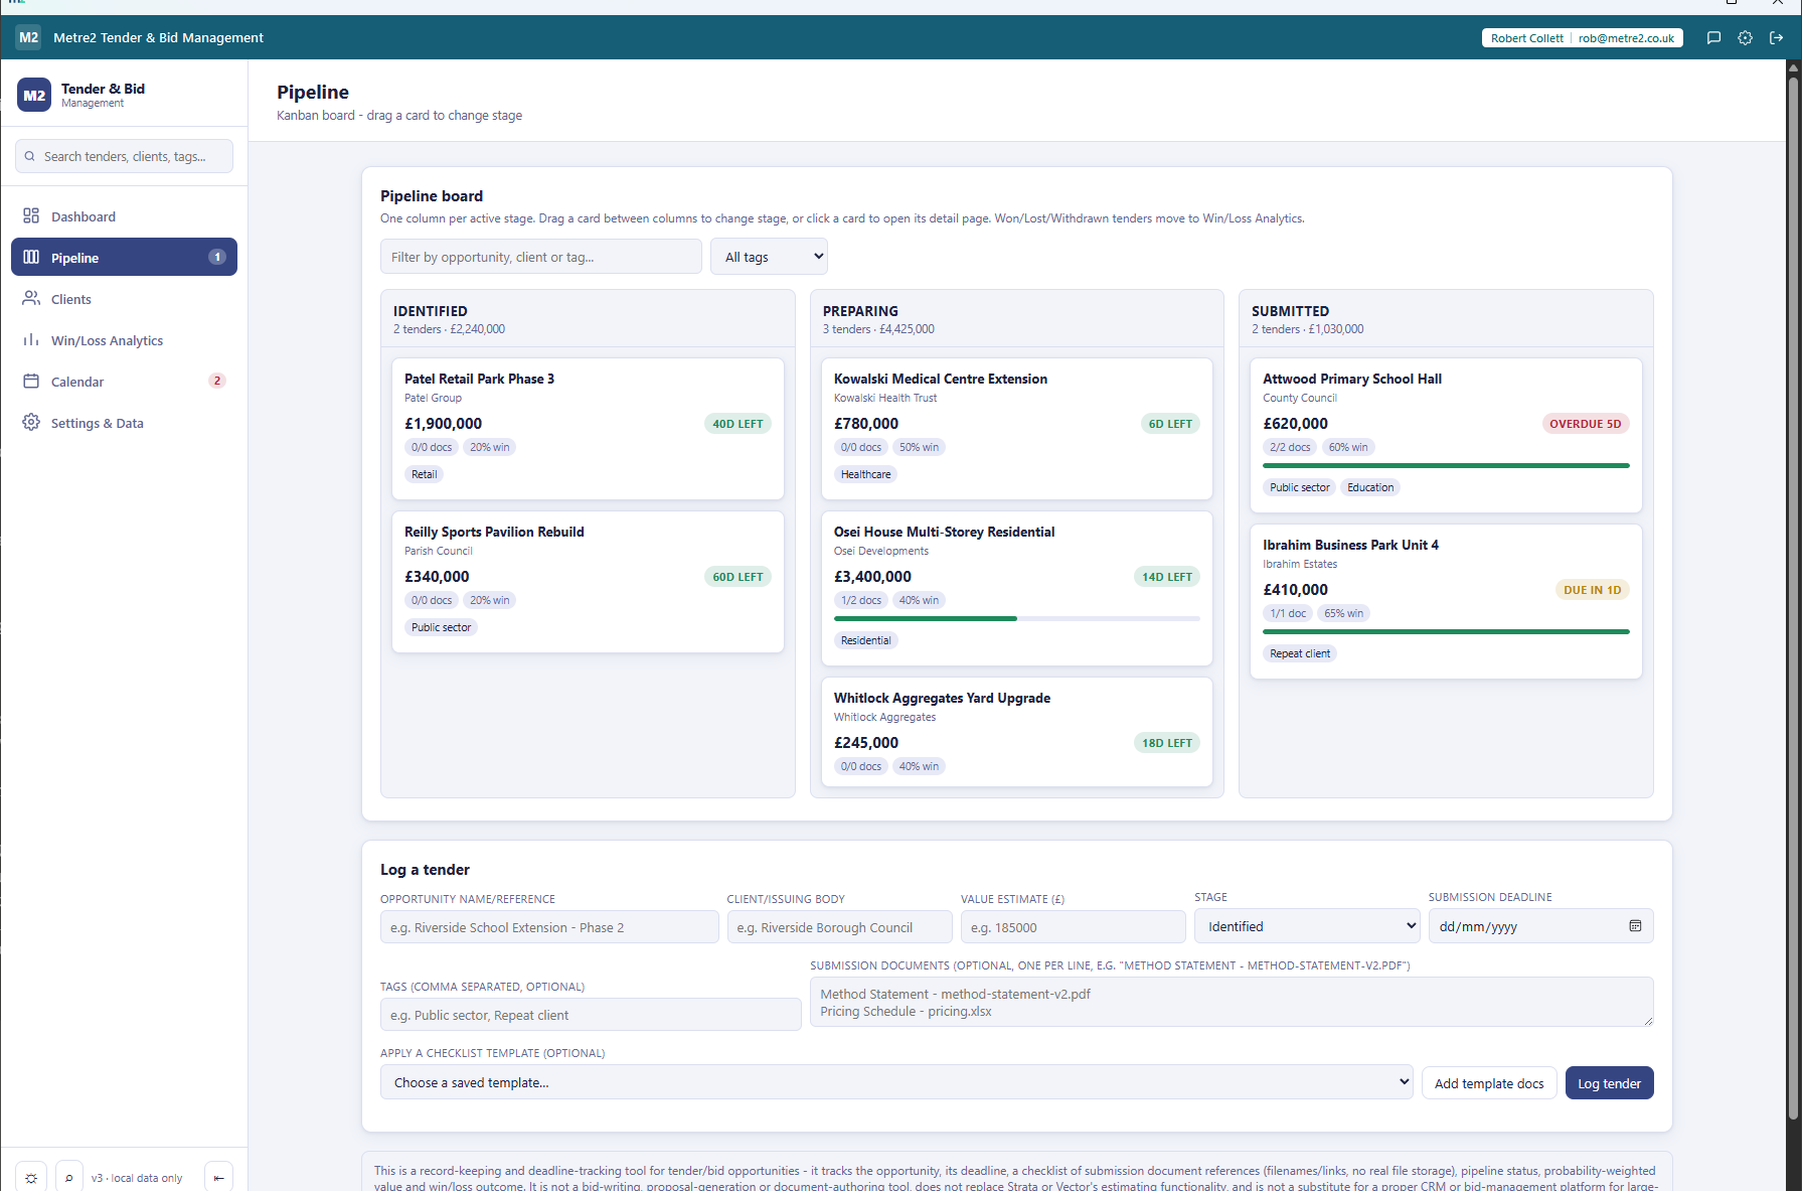The image size is (1802, 1191).
Task: Click the Search tenders, clients, tags field
Action: (124, 156)
